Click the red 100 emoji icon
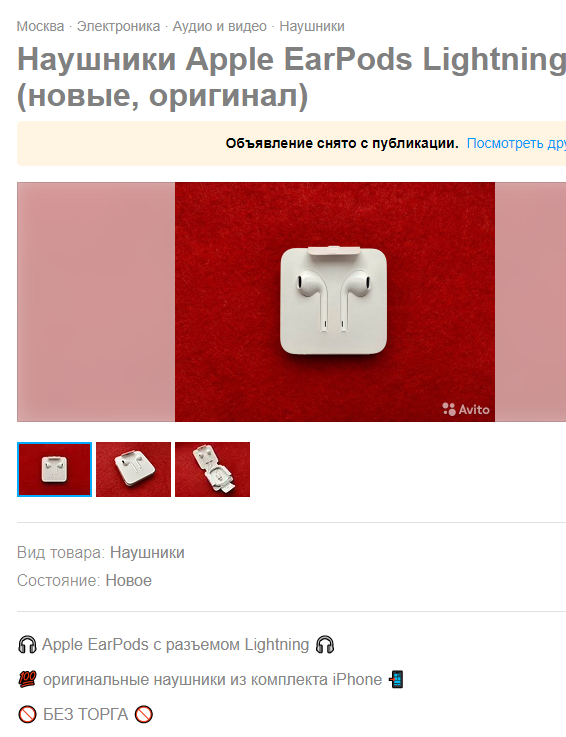 pyautogui.click(x=27, y=680)
